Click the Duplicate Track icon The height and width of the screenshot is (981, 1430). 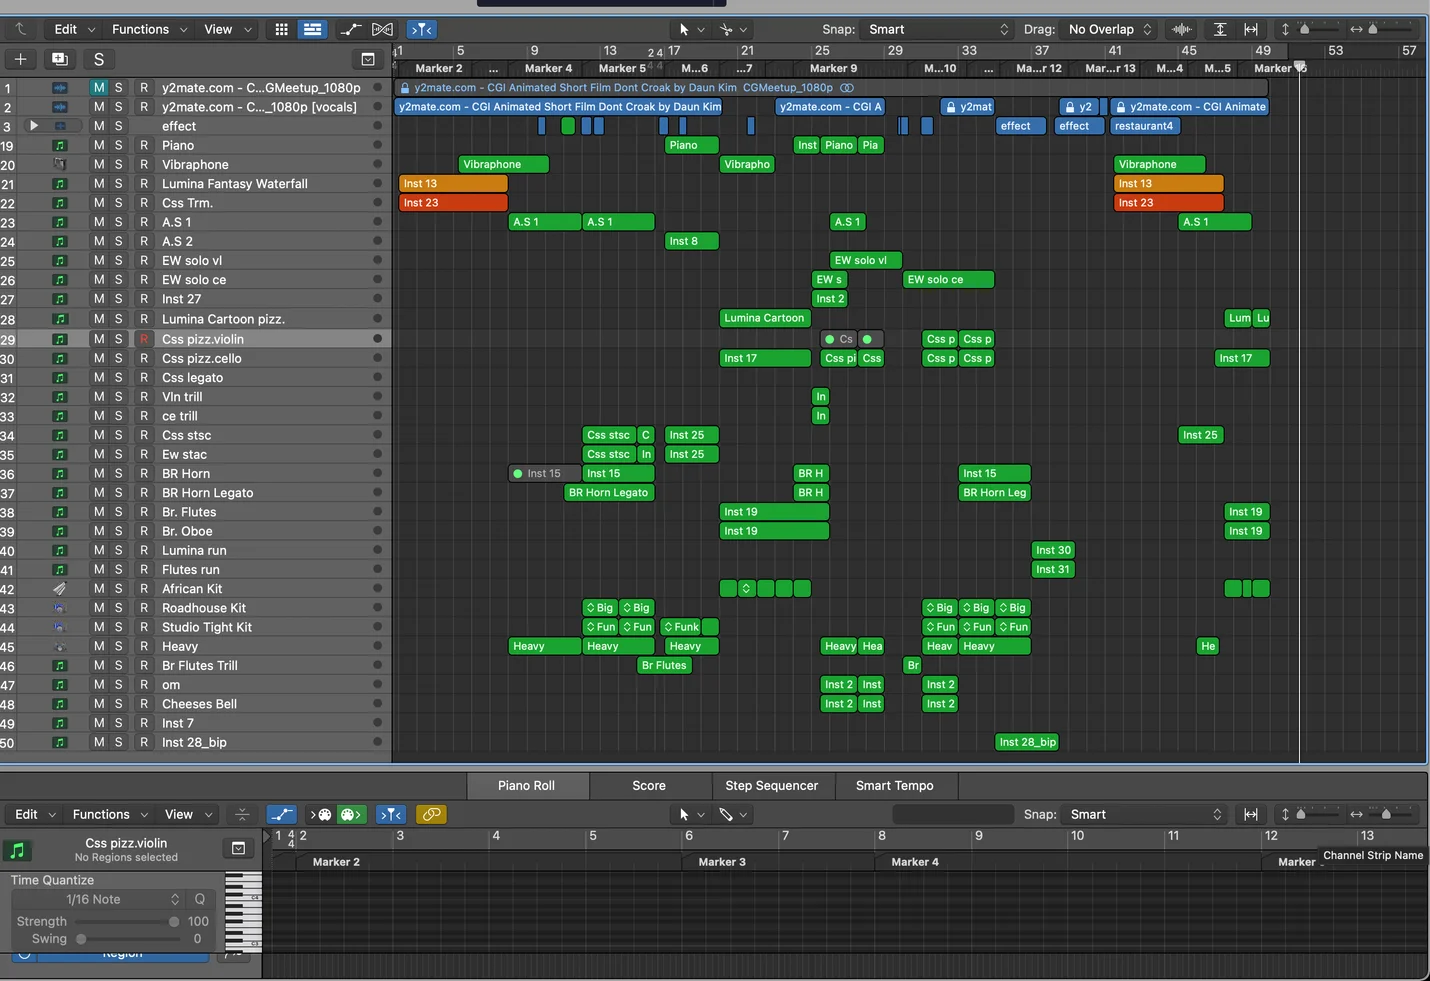tap(60, 59)
